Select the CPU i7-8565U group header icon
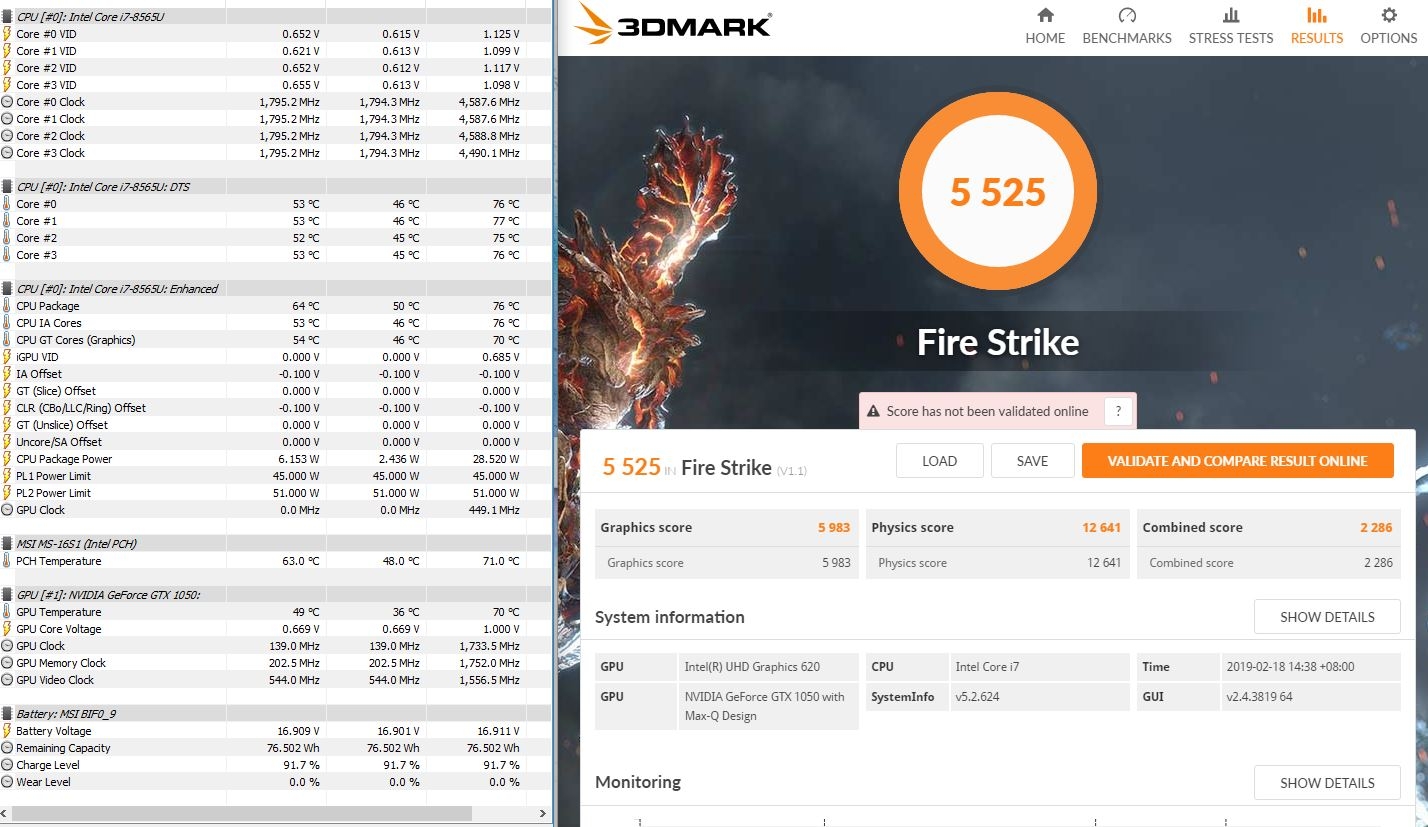Viewport: 1428px width, 827px height. click(x=8, y=17)
